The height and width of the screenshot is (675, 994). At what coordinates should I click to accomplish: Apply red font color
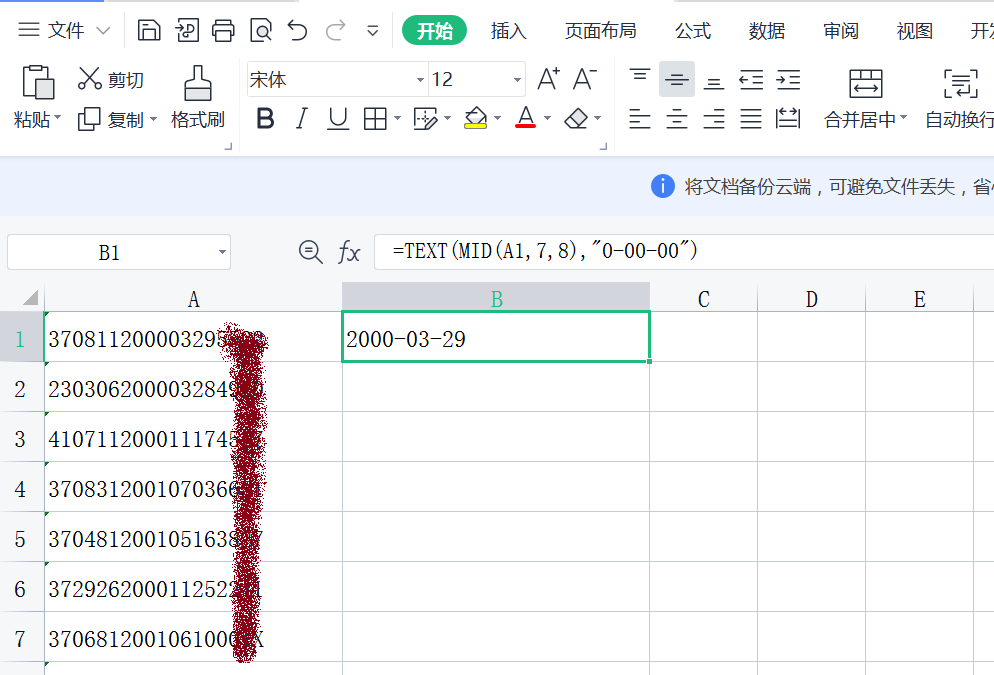[526, 118]
